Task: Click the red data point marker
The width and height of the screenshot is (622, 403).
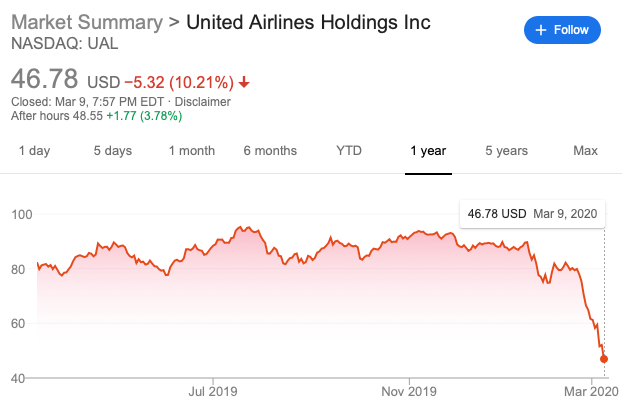Action: pos(604,359)
